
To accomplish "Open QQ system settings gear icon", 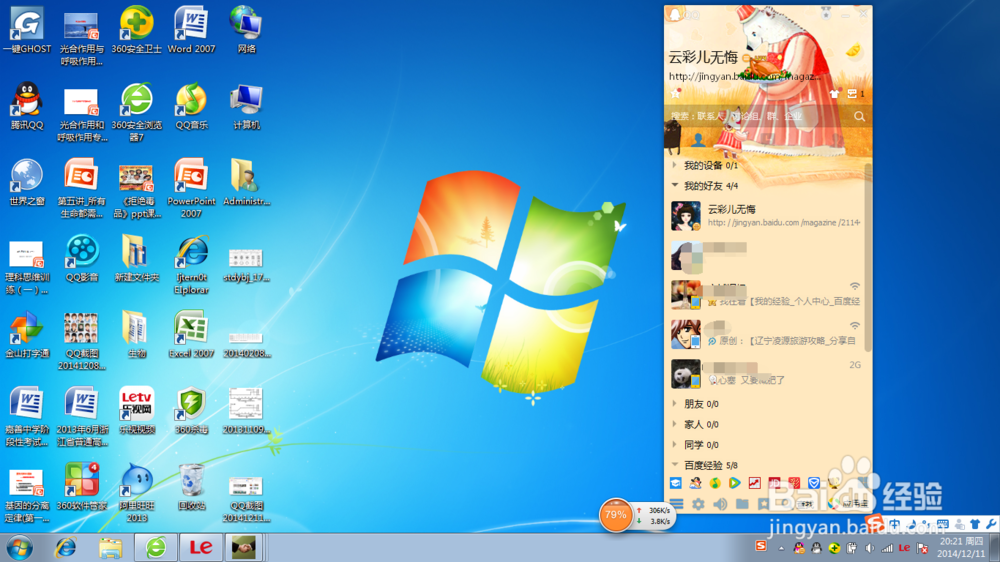I will (698, 504).
